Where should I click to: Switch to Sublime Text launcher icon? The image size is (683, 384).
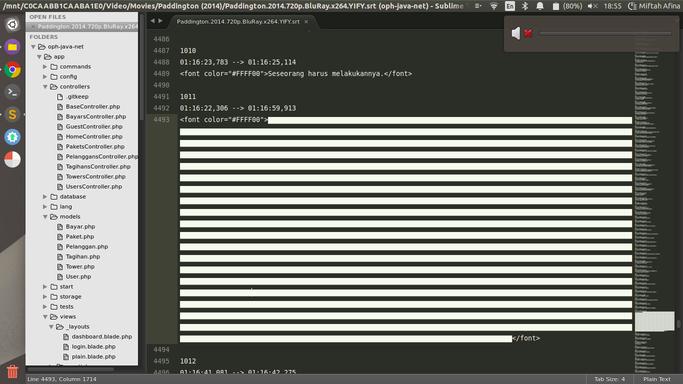point(12,115)
